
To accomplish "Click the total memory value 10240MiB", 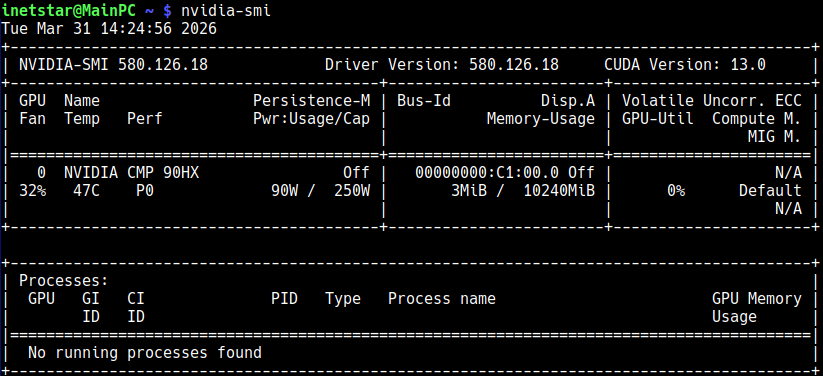I will (x=559, y=191).
